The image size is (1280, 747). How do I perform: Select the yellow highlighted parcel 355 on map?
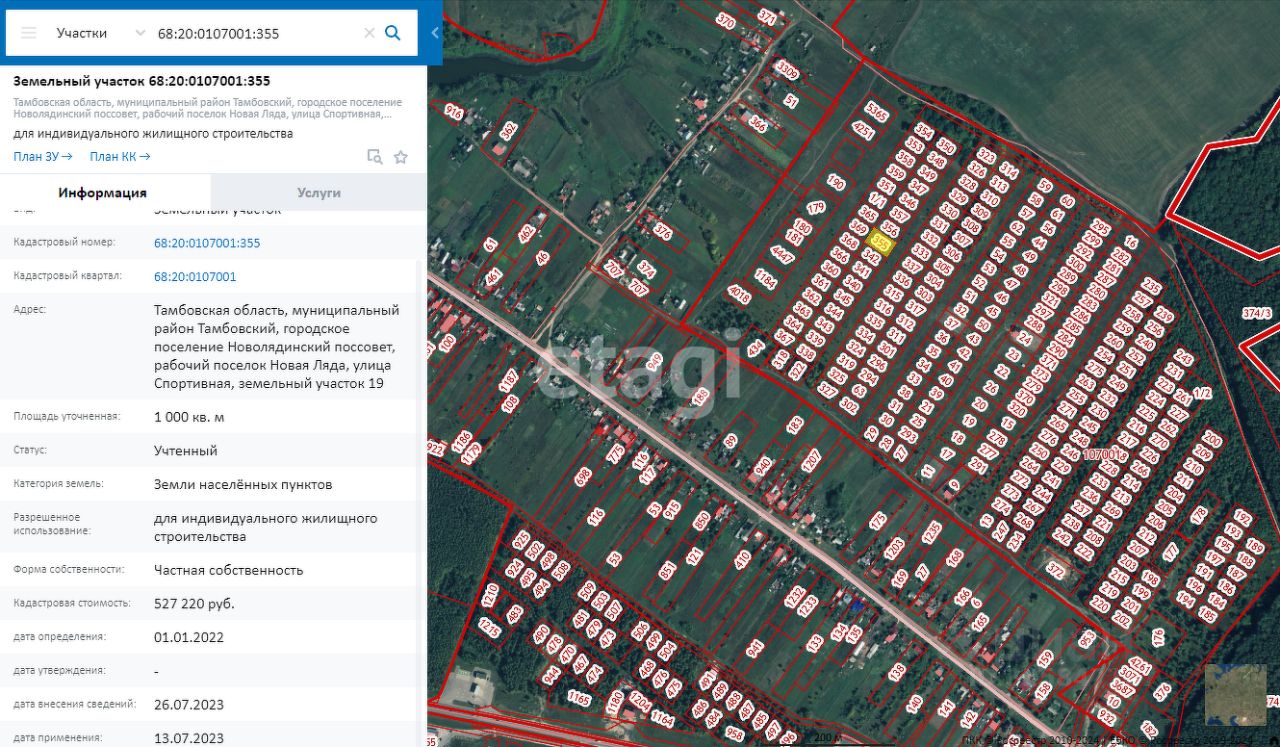click(x=881, y=241)
